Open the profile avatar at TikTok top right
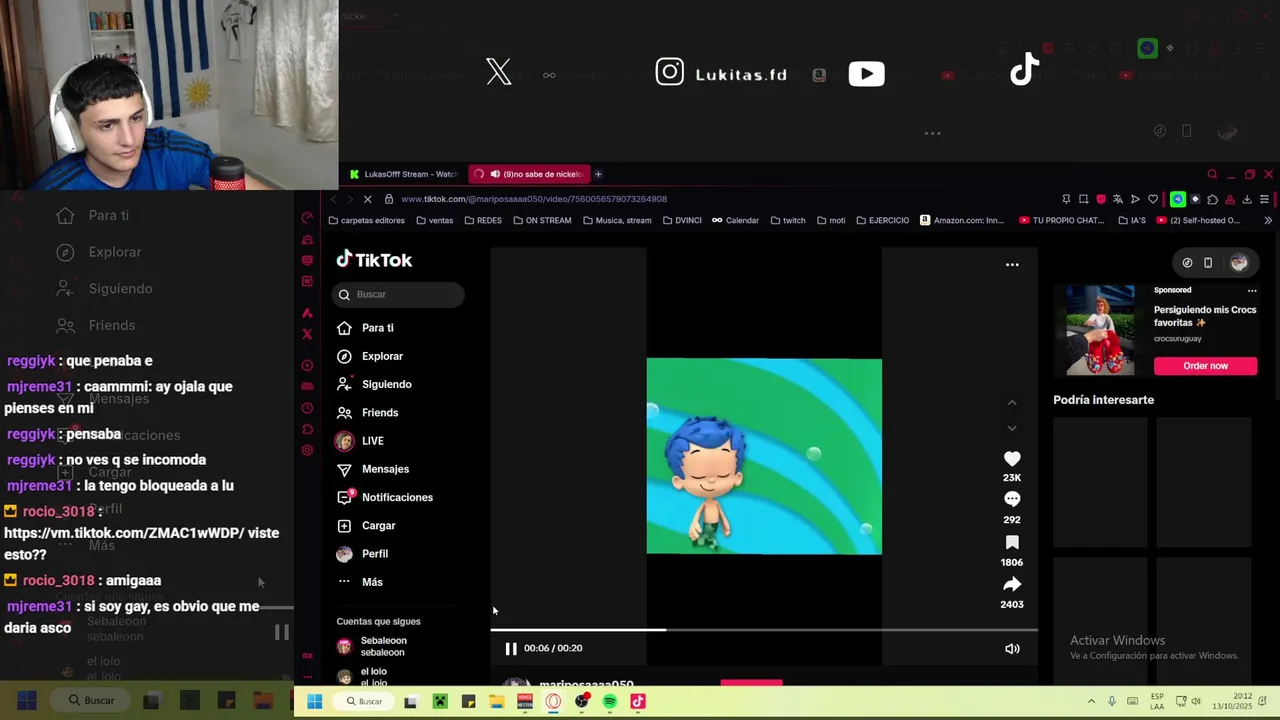This screenshot has height=720, width=1280. (1239, 263)
